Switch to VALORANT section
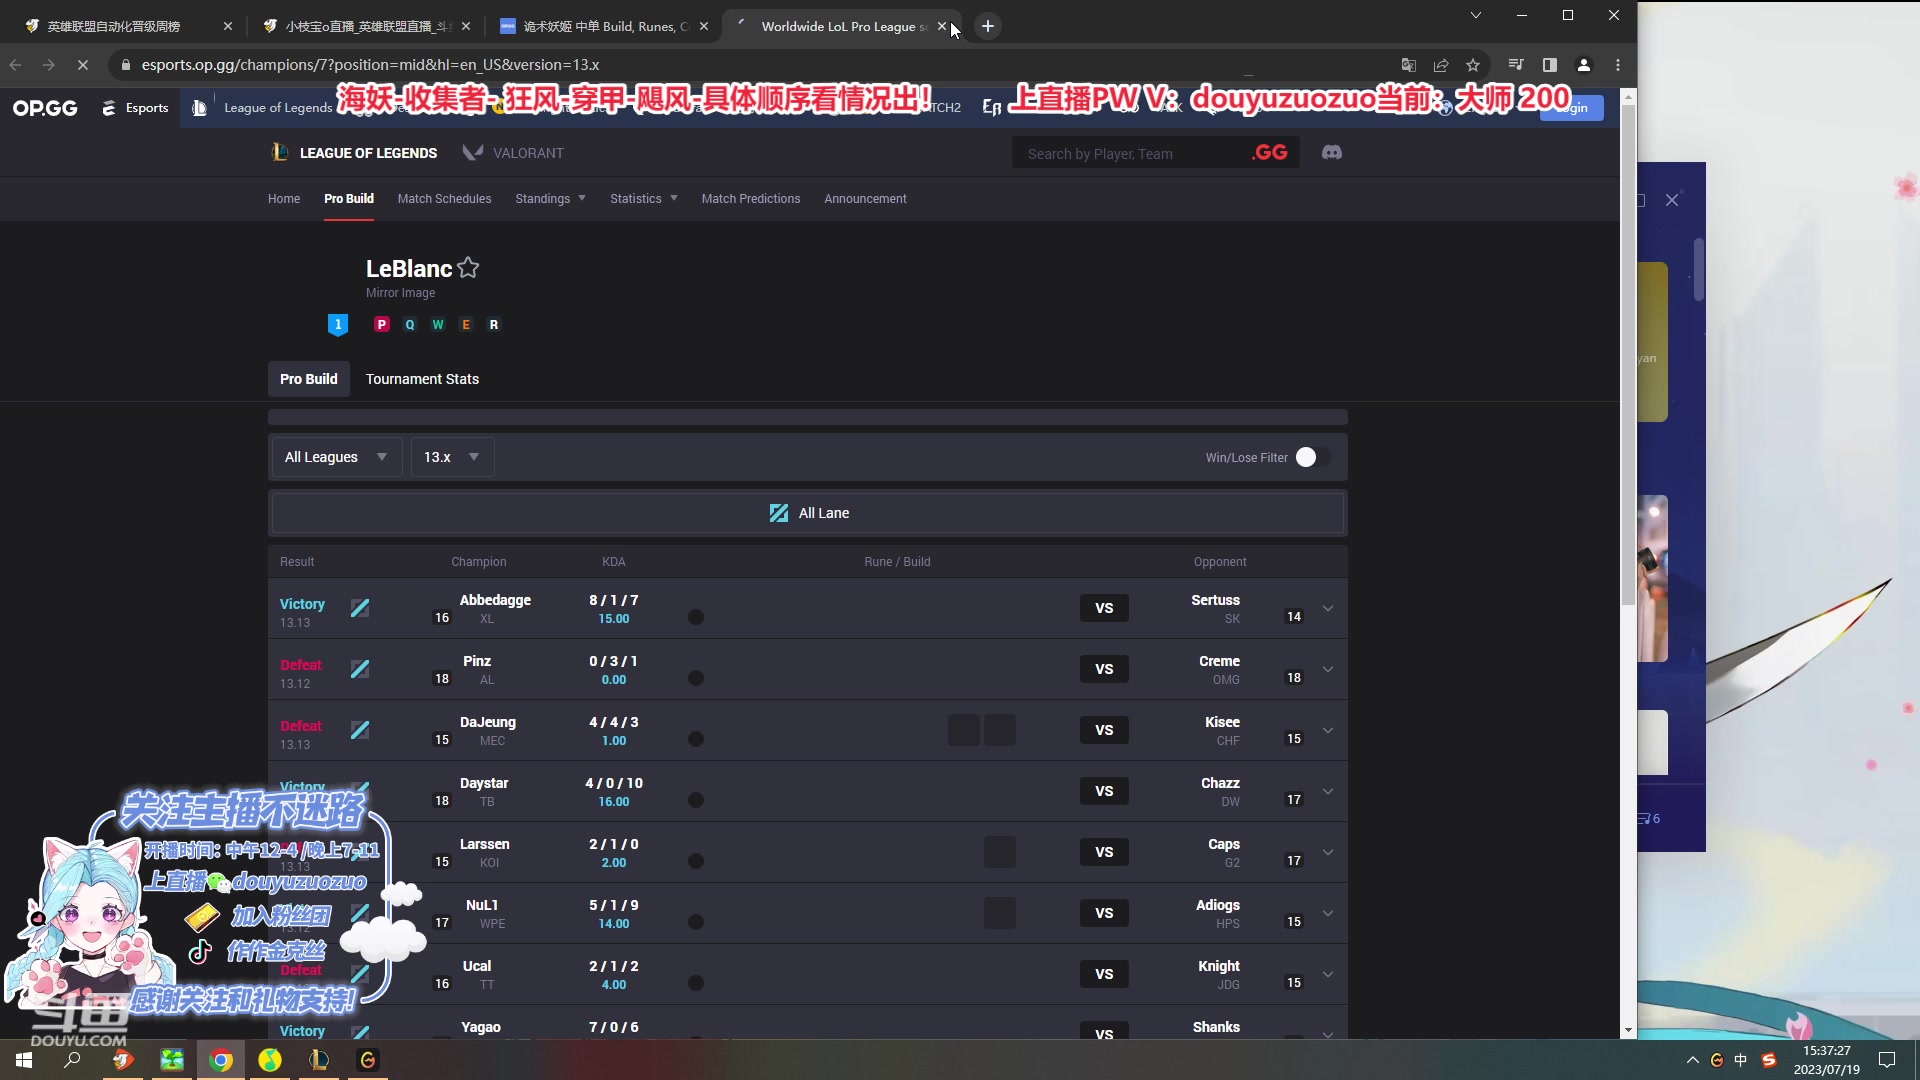The width and height of the screenshot is (1920, 1080). (x=513, y=153)
